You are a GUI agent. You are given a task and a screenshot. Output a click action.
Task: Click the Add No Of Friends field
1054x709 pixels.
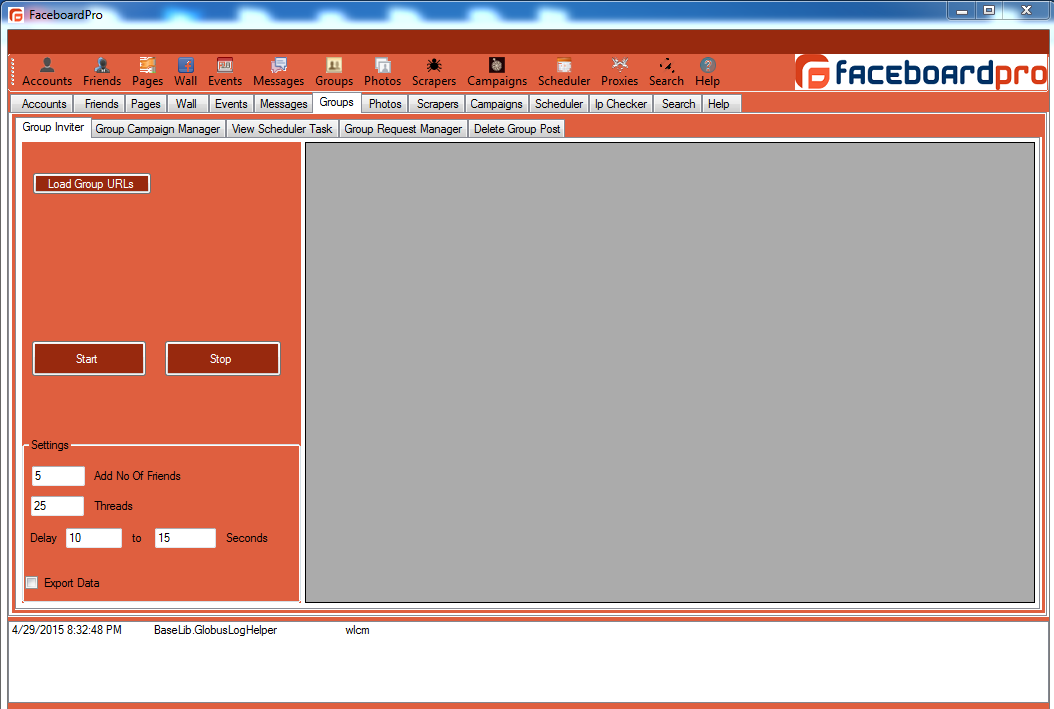click(x=58, y=476)
